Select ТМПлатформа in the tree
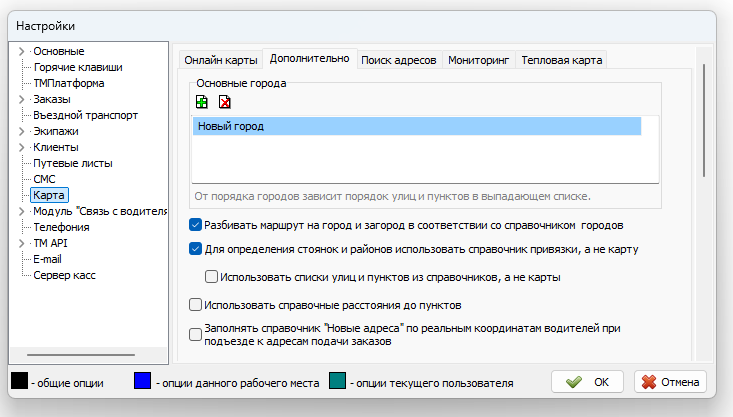733x417 pixels. 69,83
